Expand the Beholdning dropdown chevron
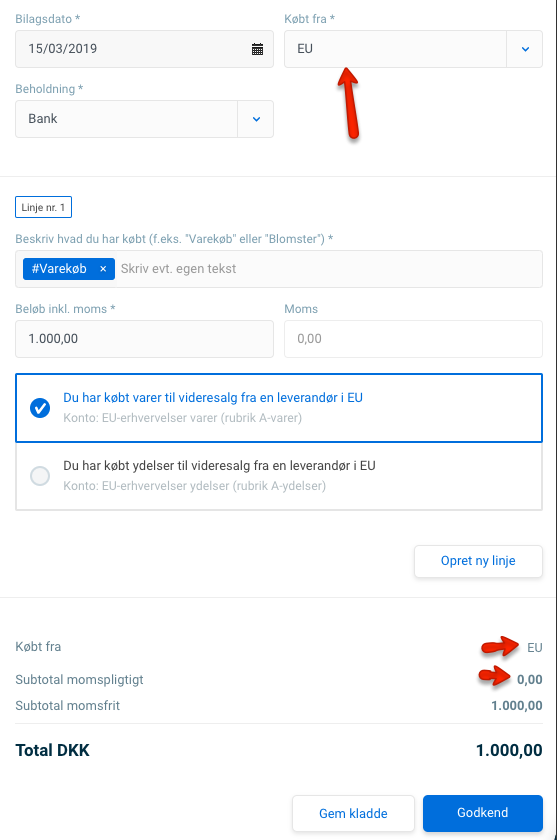Screen dimensions: 557x840 pos(256,119)
